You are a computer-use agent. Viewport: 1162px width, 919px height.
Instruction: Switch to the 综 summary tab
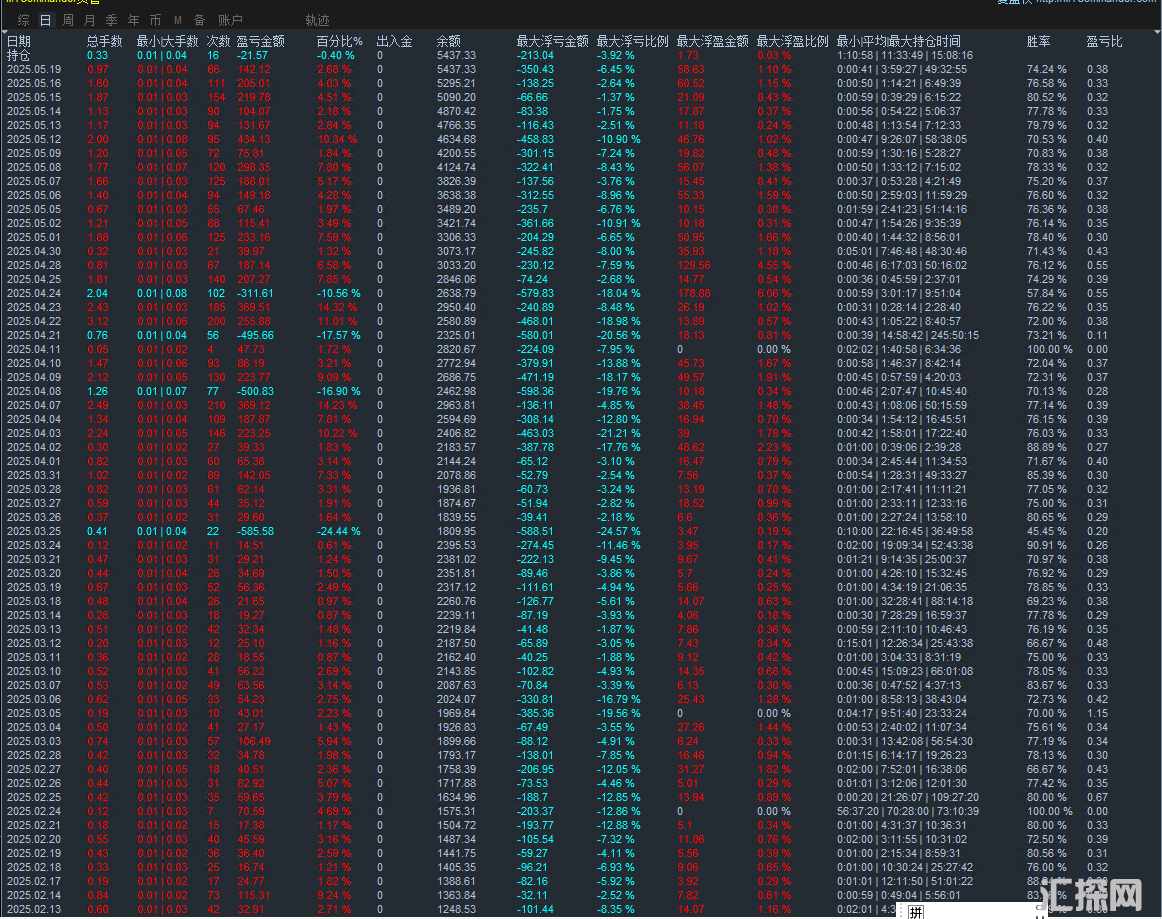tap(24, 20)
